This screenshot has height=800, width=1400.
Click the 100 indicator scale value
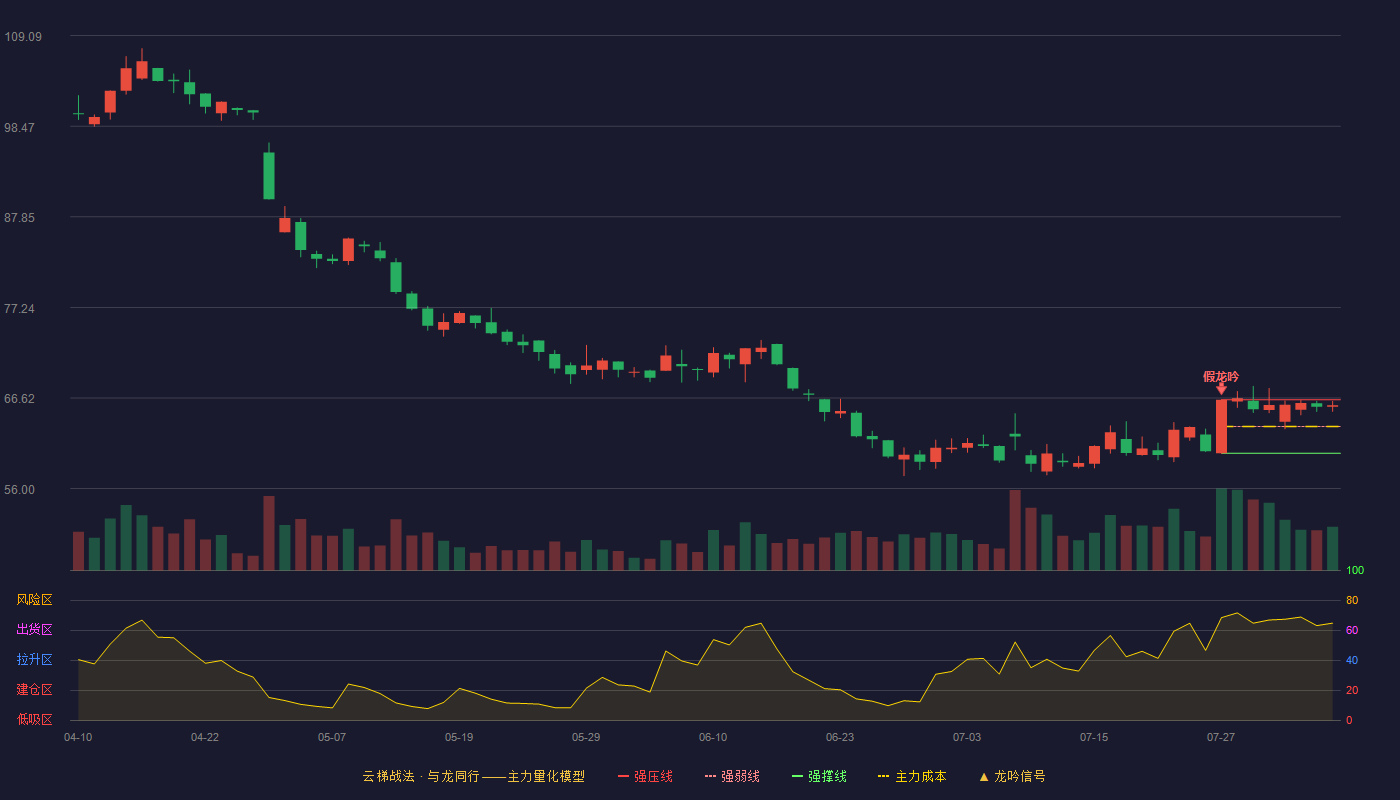(1355, 571)
